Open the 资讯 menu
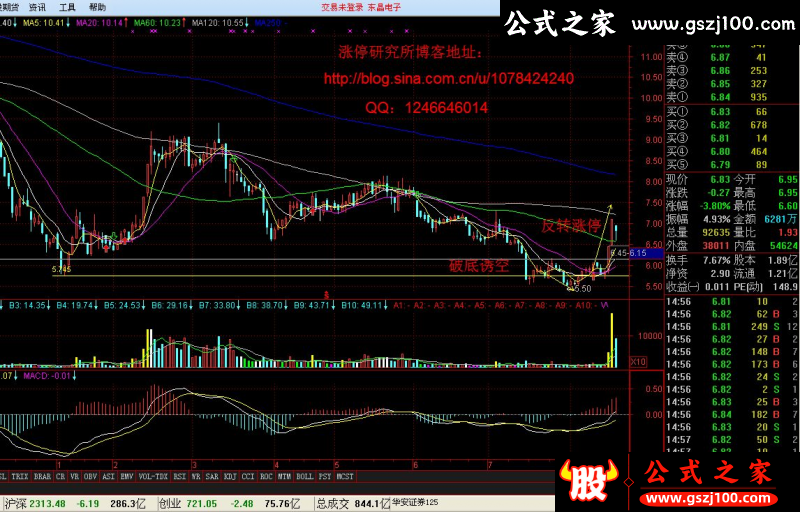The image size is (800, 512). point(37,7)
